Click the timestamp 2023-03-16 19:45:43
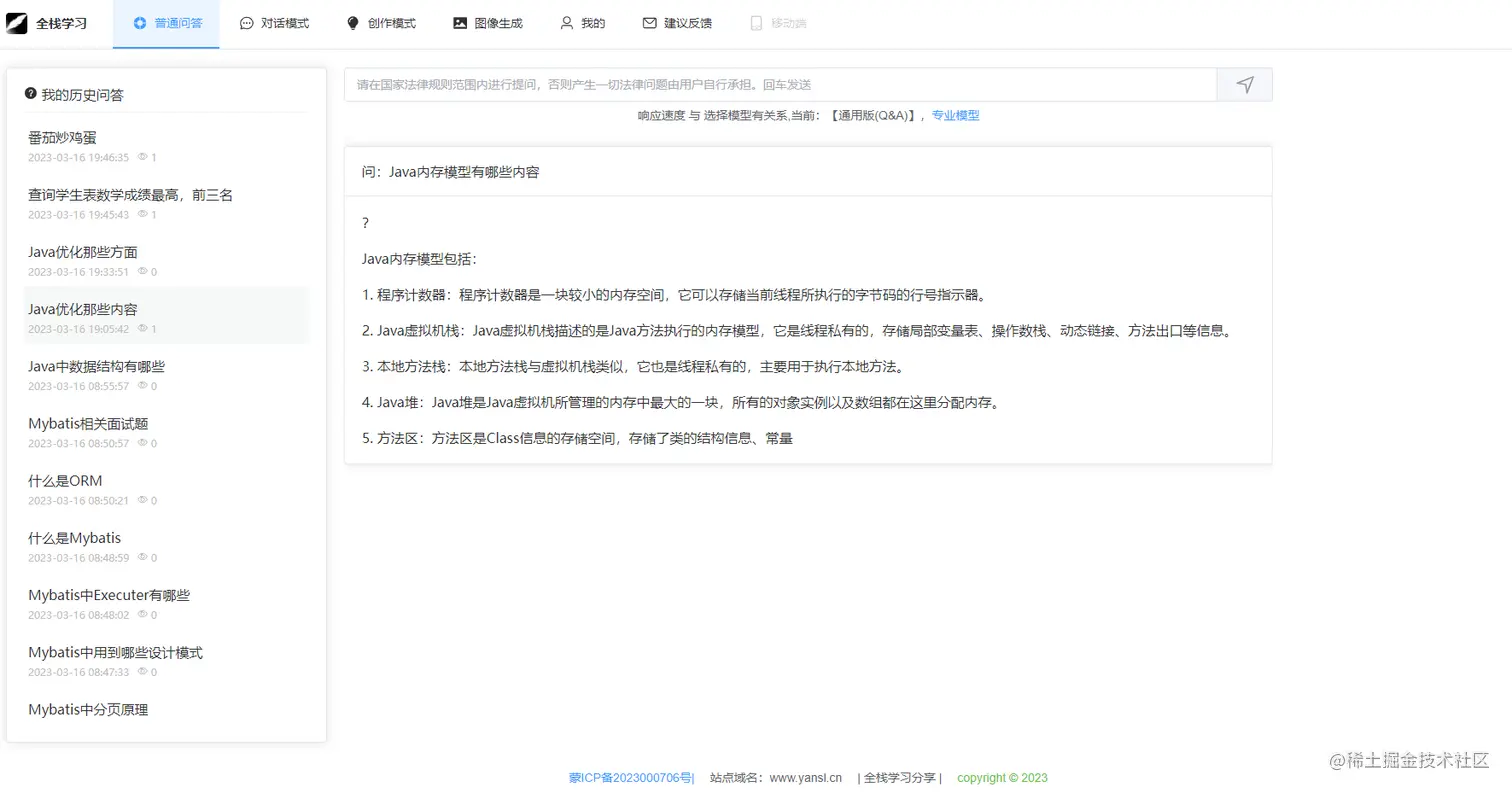The image size is (1512, 793). [79, 215]
